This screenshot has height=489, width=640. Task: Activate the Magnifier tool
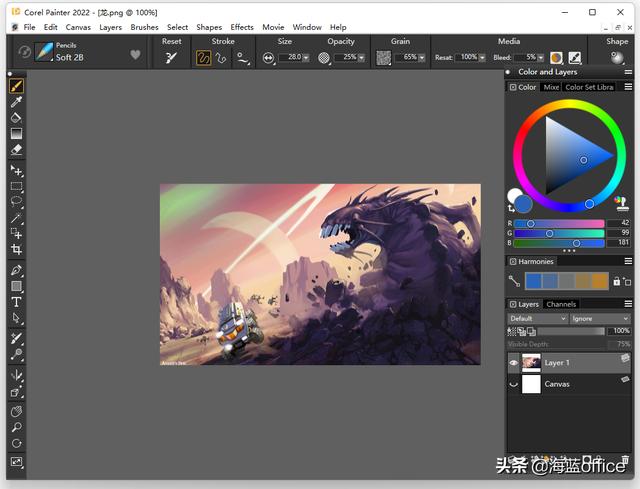pos(16,427)
